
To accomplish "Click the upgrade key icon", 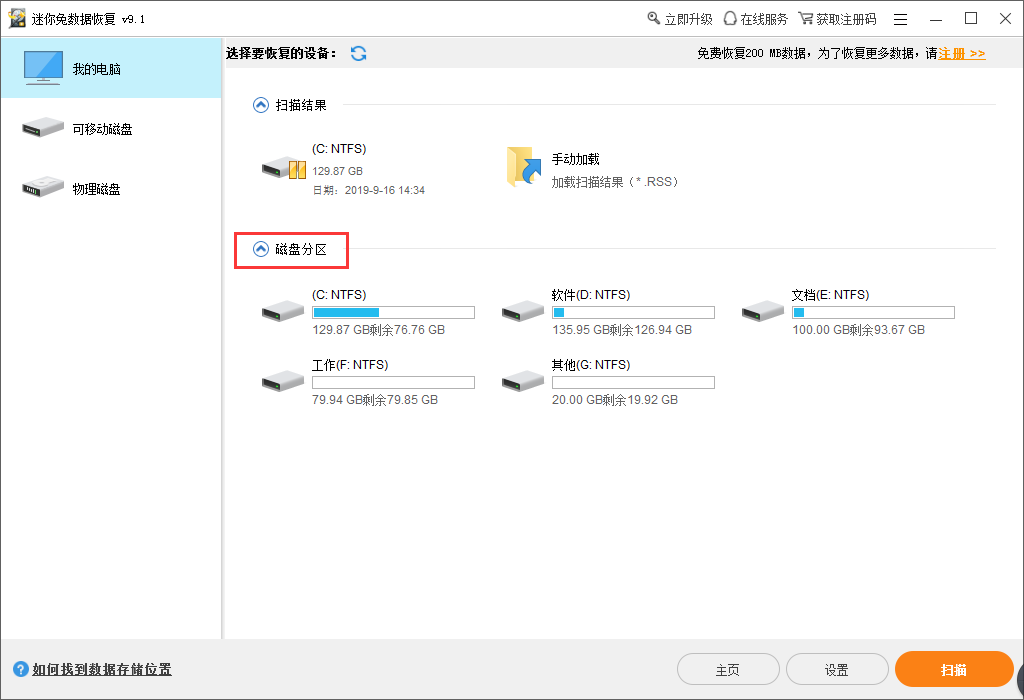I will click(x=653, y=18).
